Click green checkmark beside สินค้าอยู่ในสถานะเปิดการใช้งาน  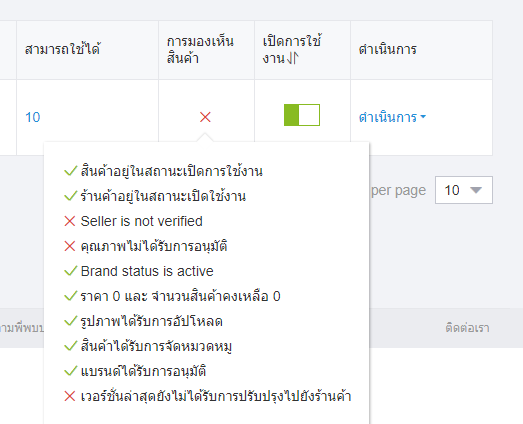[70, 171]
